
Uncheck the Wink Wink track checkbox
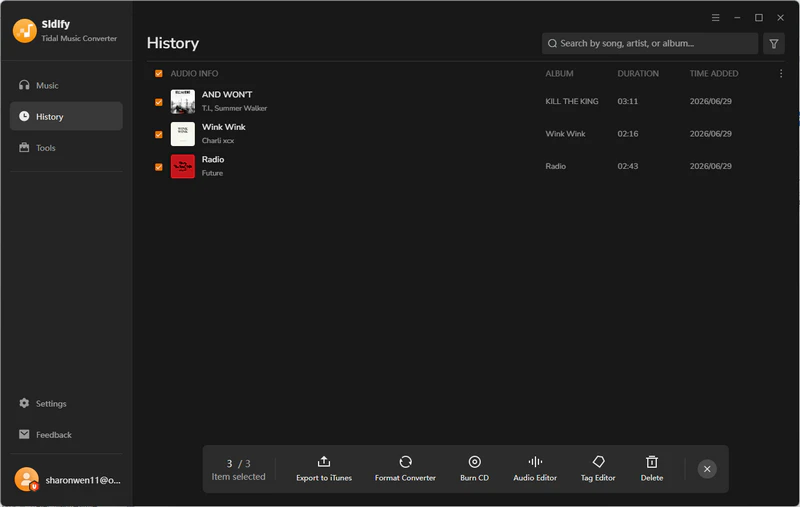(x=159, y=134)
